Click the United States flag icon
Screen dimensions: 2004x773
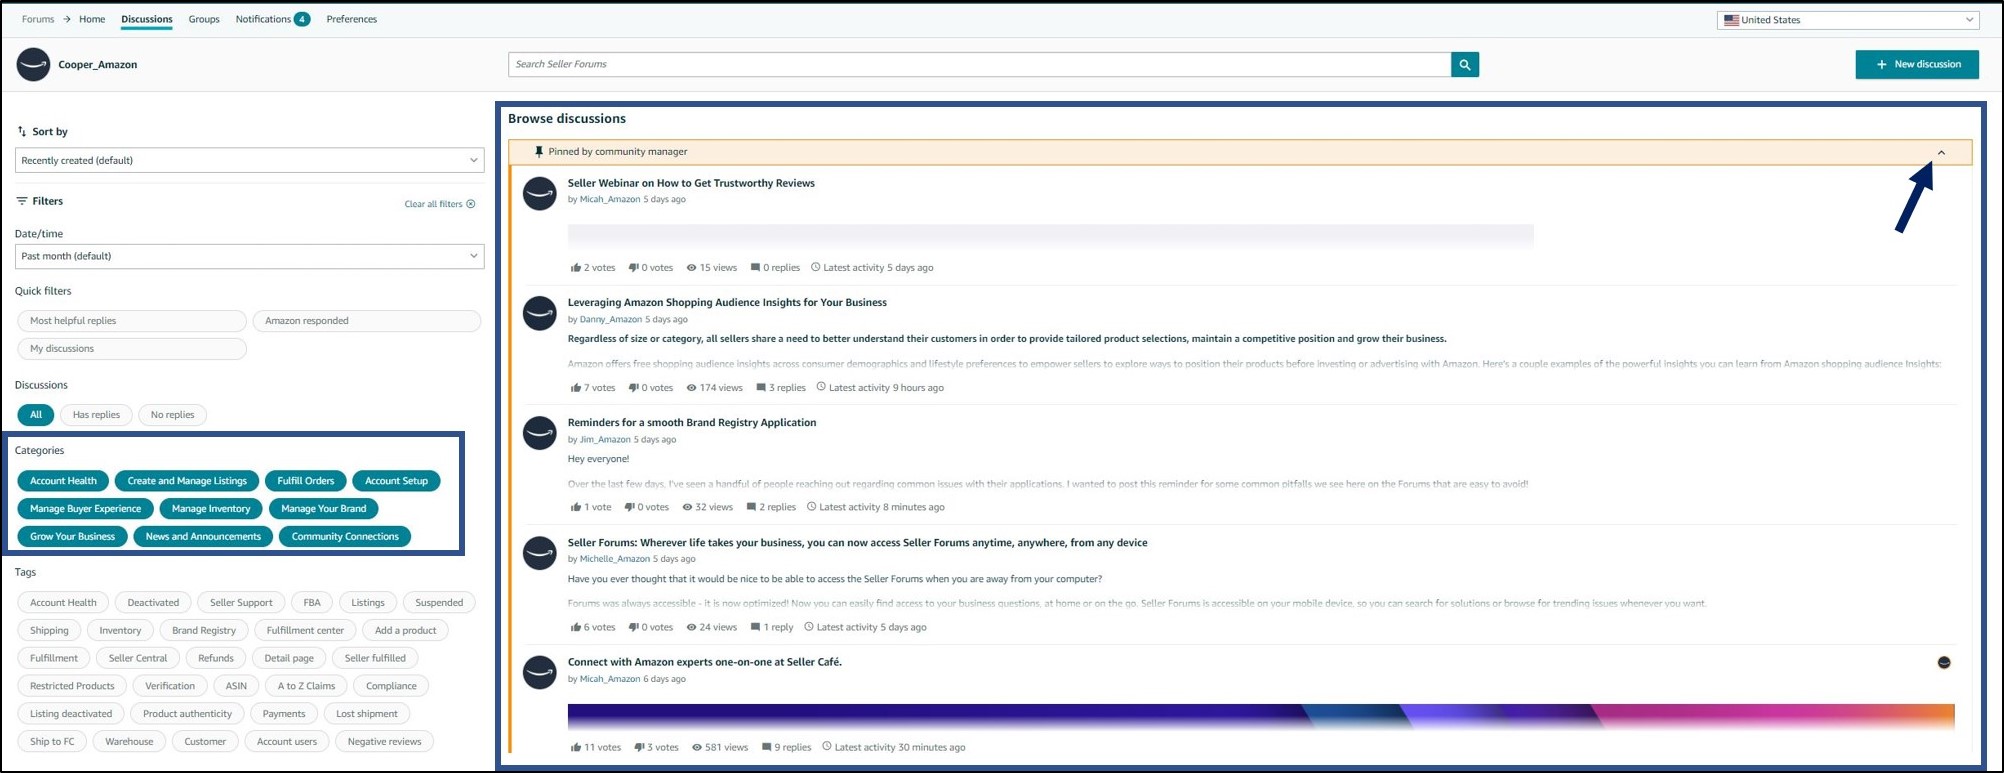pyautogui.click(x=1731, y=20)
